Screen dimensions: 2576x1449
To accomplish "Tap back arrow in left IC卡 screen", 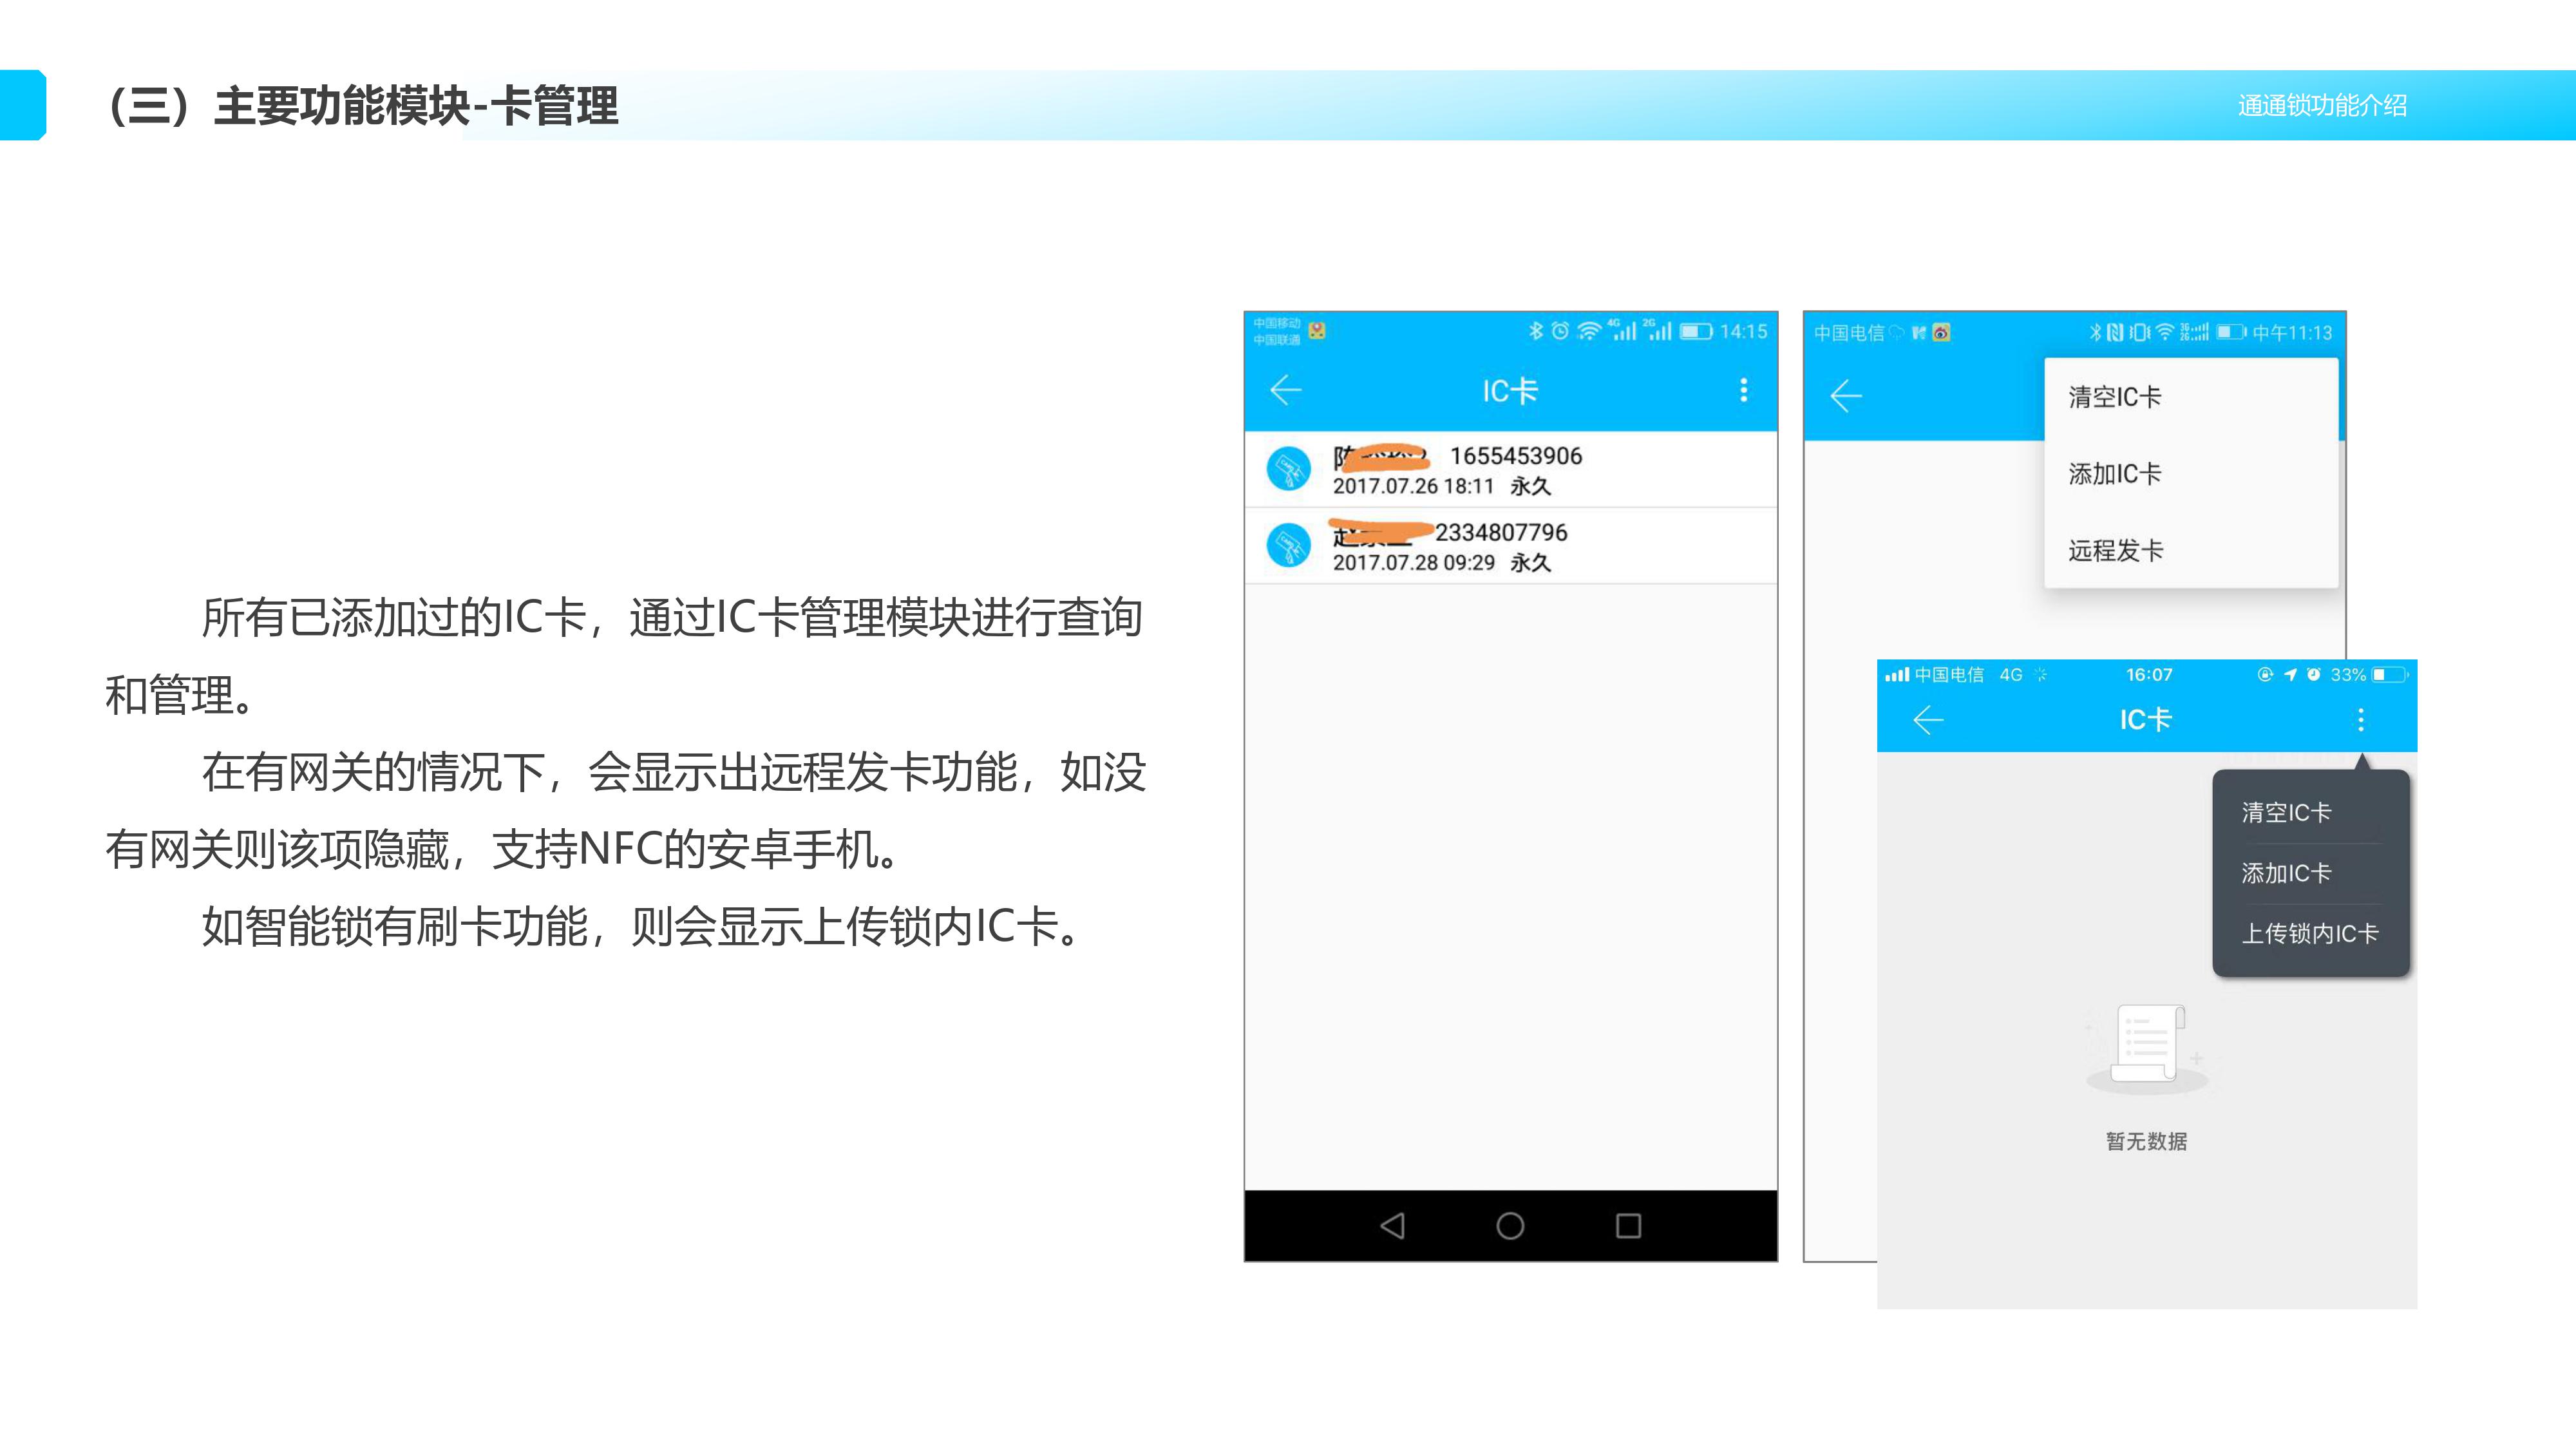I will pyautogui.click(x=1285, y=390).
